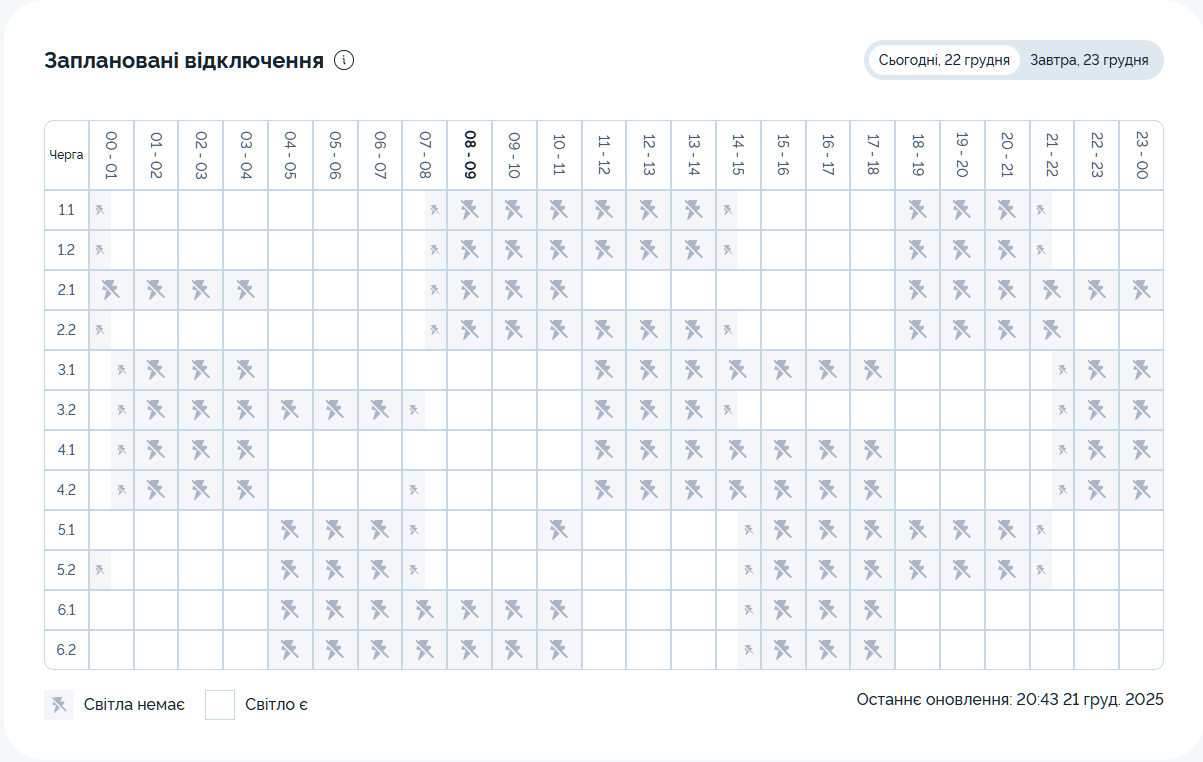Click outage icon for queue 1.1 at 08-09
The width and height of the screenshot is (1203, 762).
[469, 210]
